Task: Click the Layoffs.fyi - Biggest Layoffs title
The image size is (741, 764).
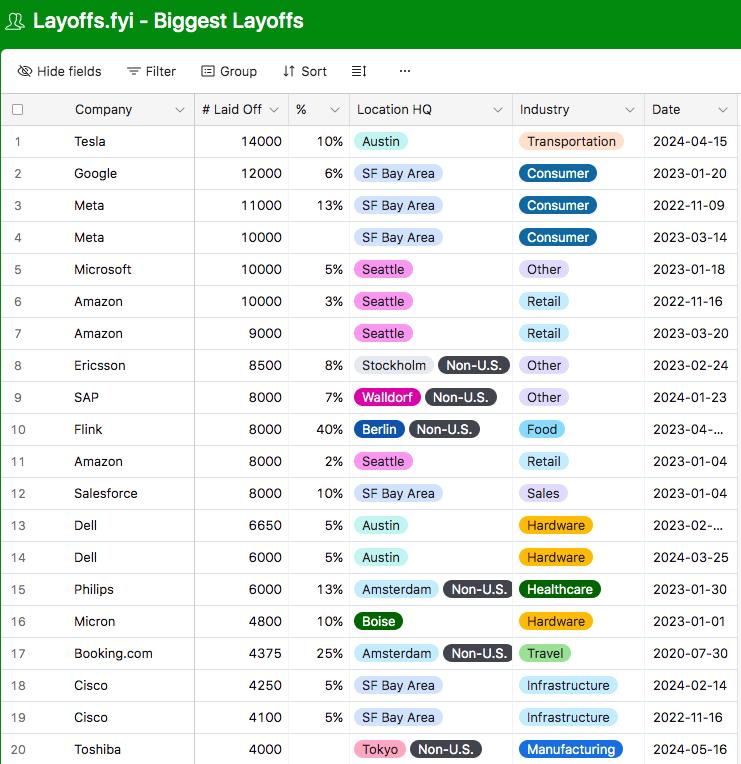Action: click(168, 21)
